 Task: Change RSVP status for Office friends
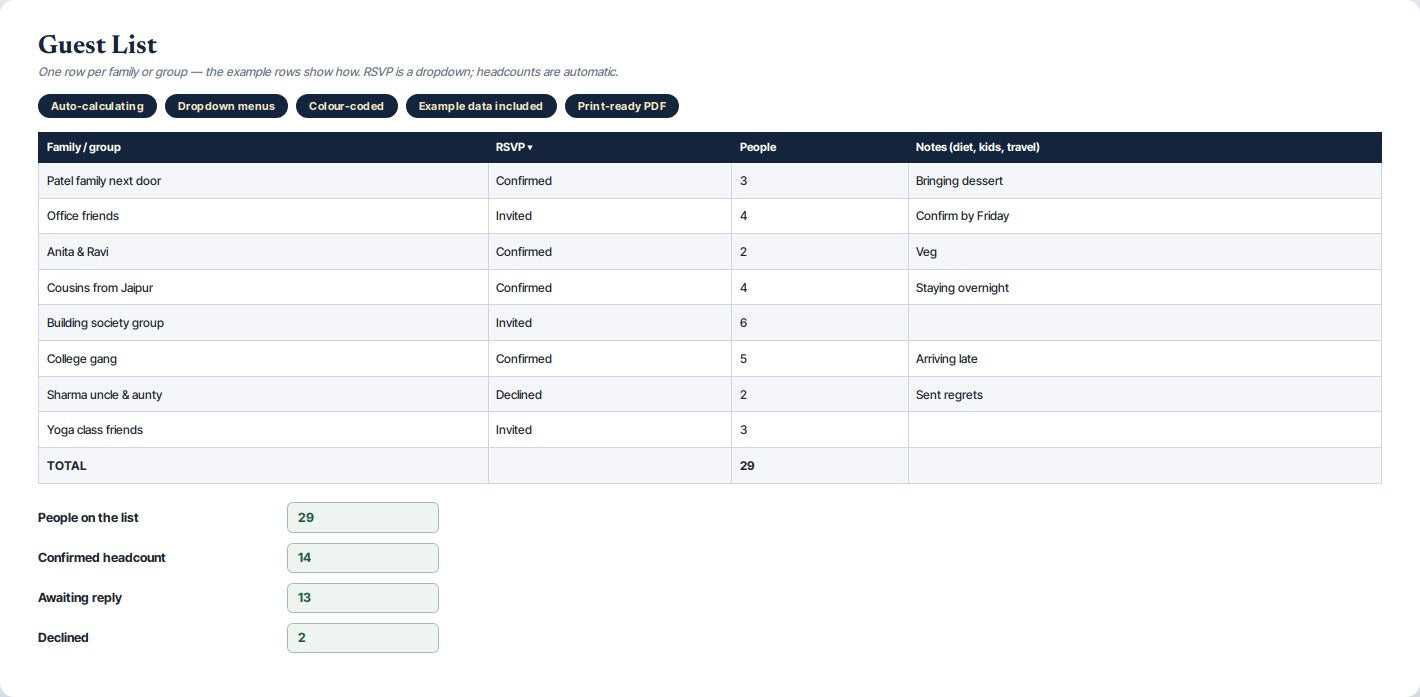tap(609, 216)
